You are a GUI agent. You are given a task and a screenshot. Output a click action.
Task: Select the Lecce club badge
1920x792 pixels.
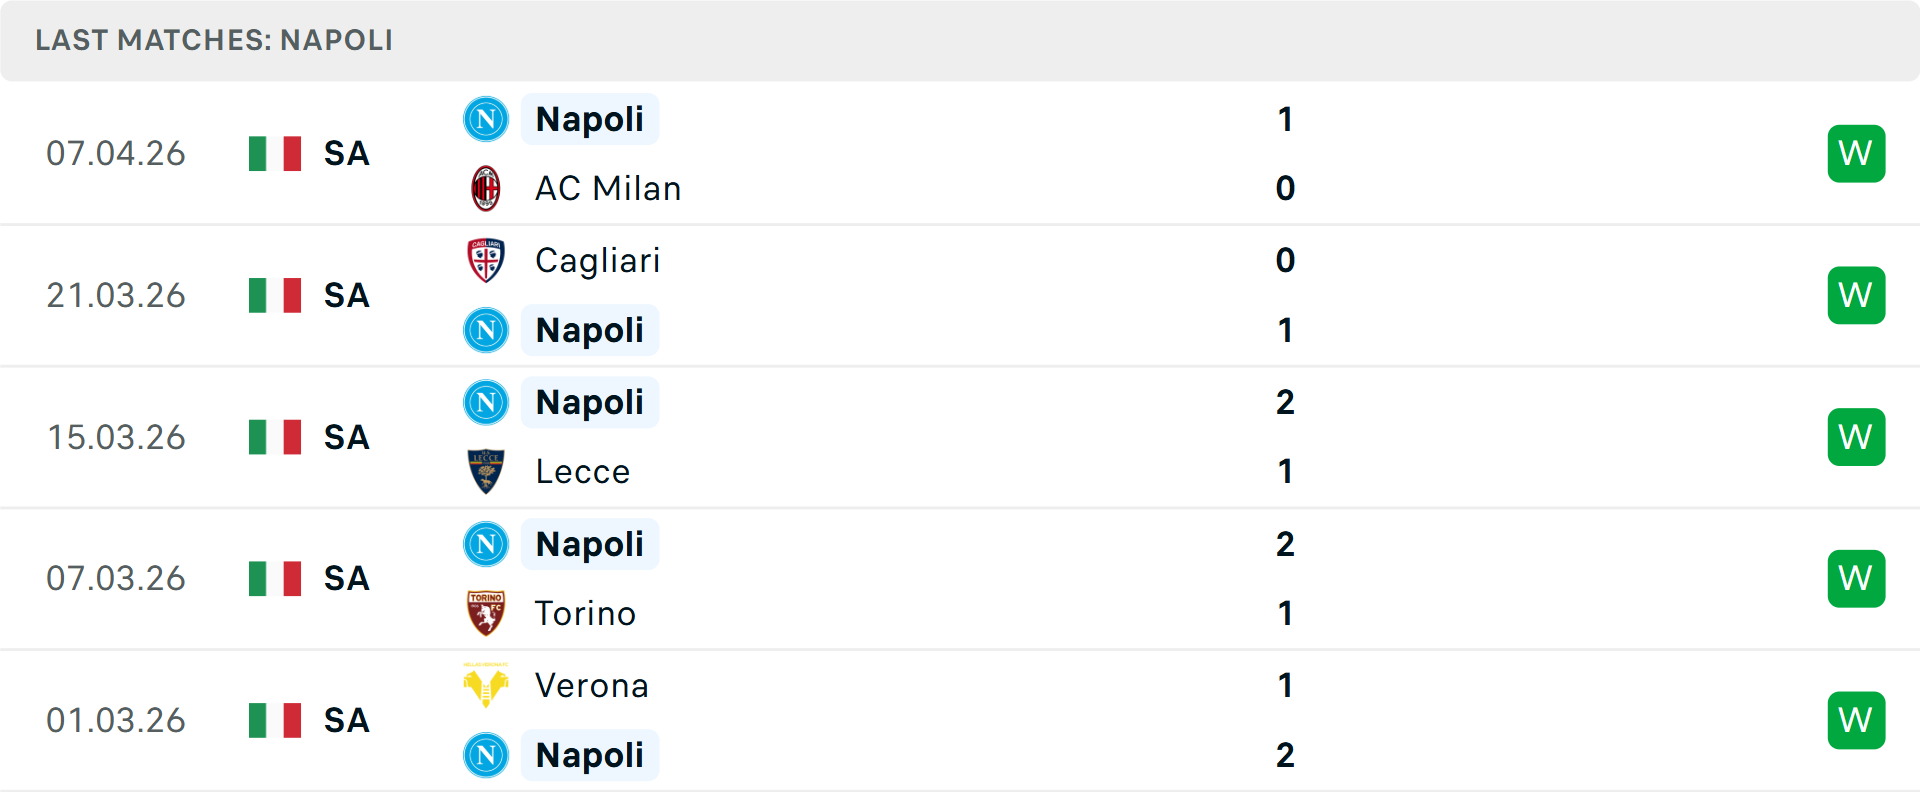486,471
